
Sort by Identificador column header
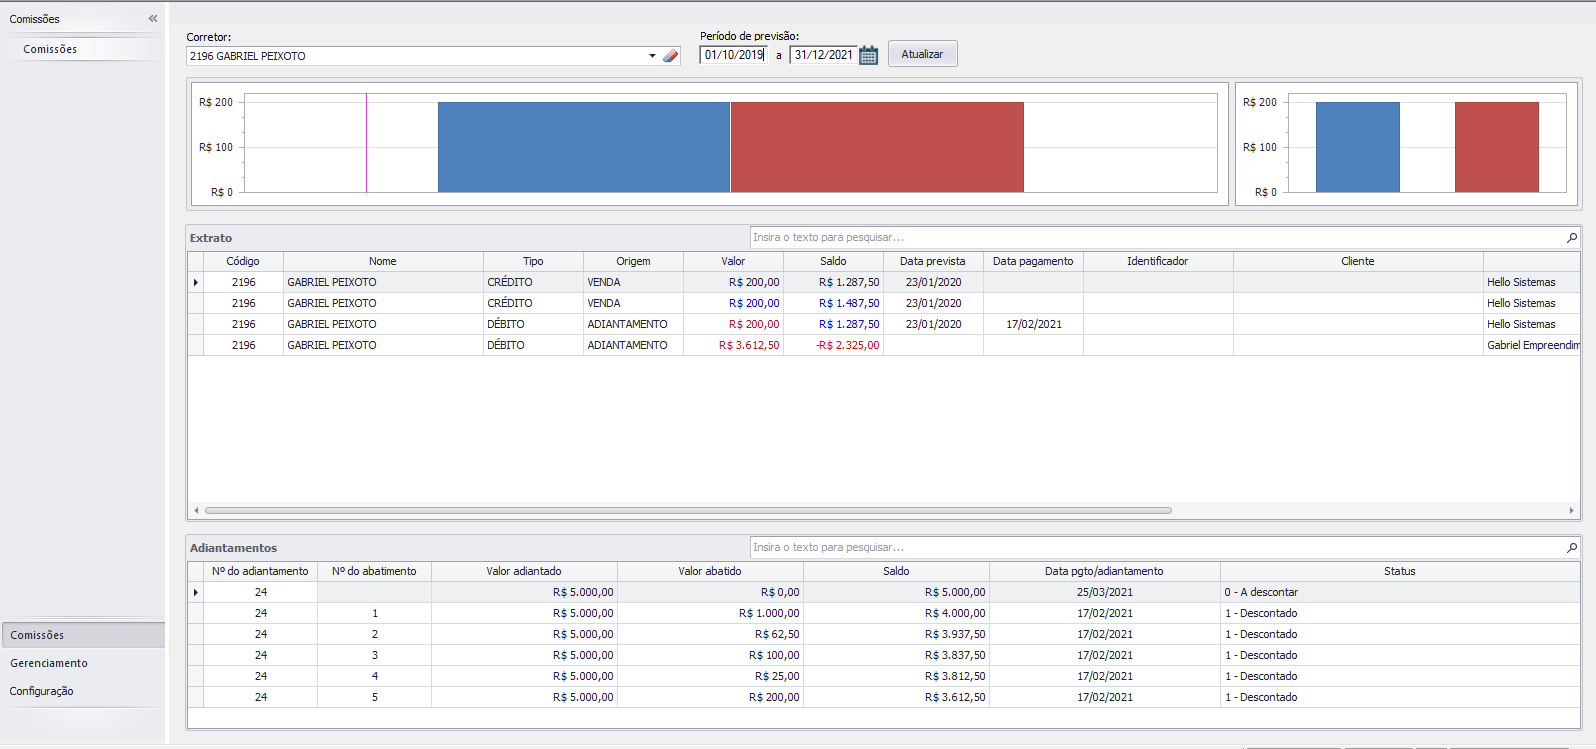[x=1158, y=261]
